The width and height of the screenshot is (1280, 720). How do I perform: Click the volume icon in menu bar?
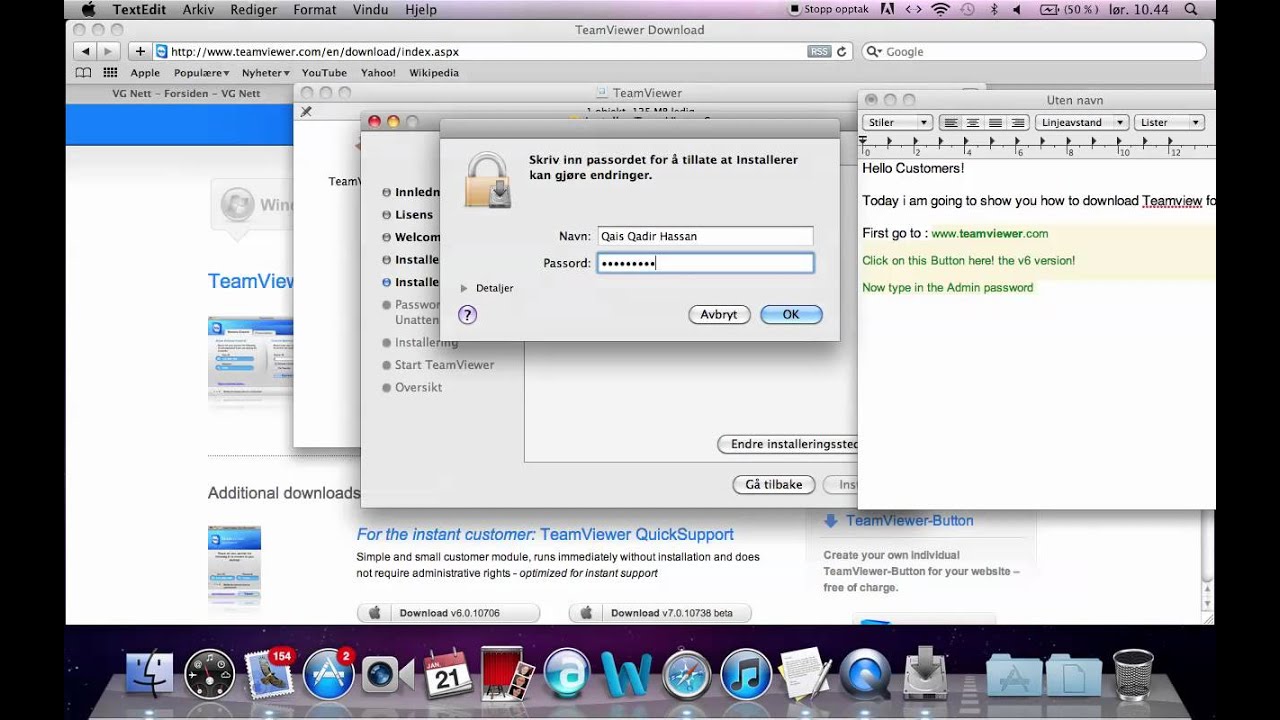[x=1018, y=9]
